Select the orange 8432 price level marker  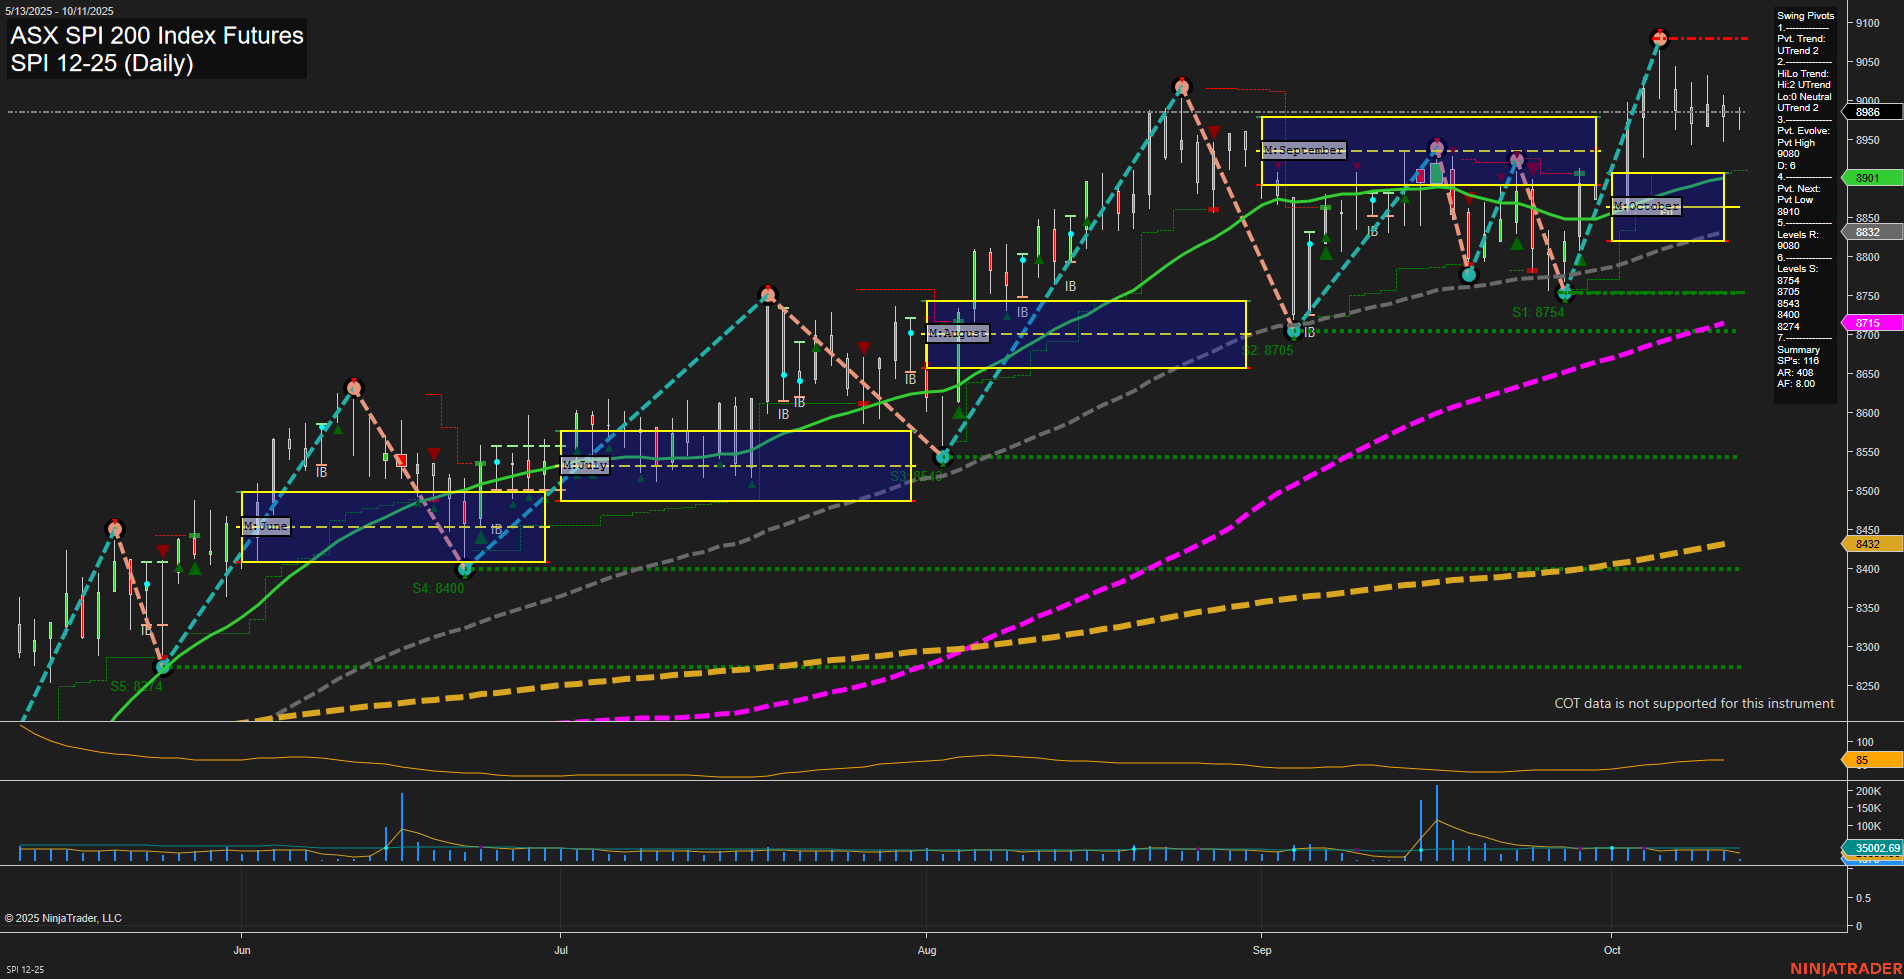click(1869, 543)
